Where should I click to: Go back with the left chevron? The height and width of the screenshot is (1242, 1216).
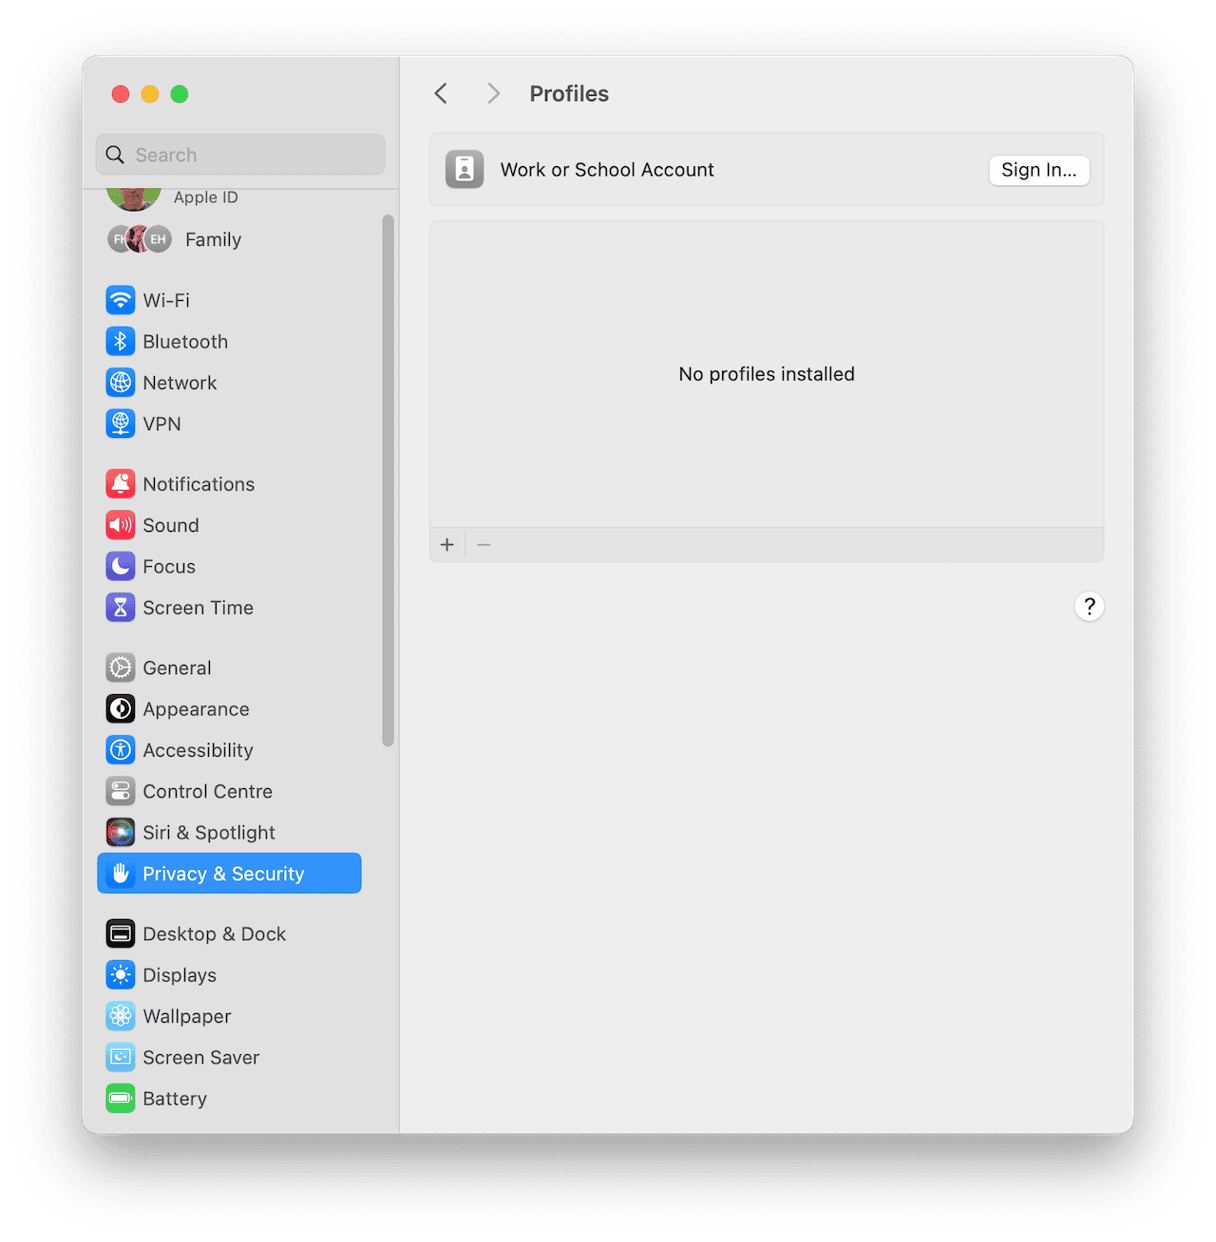tap(441, 94)
